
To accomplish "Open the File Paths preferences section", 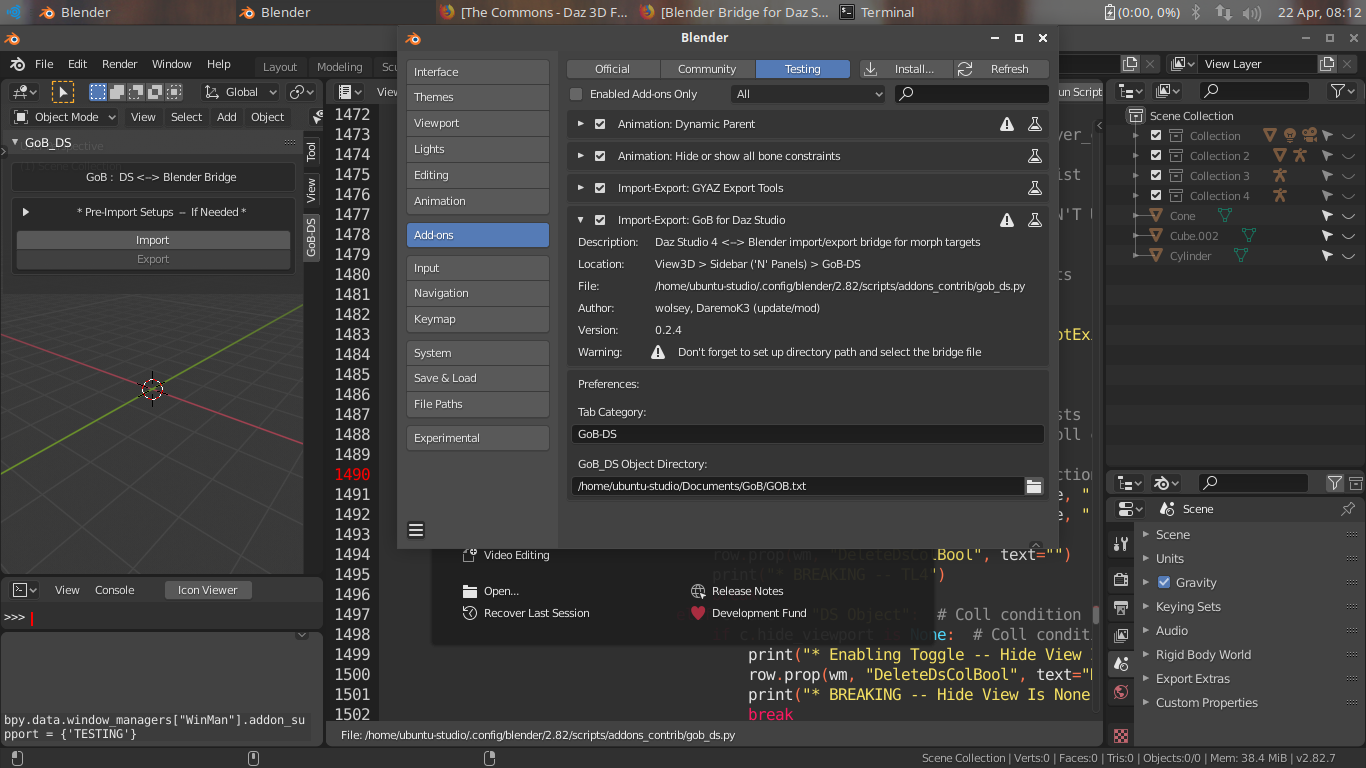I will tap(478, 404).
